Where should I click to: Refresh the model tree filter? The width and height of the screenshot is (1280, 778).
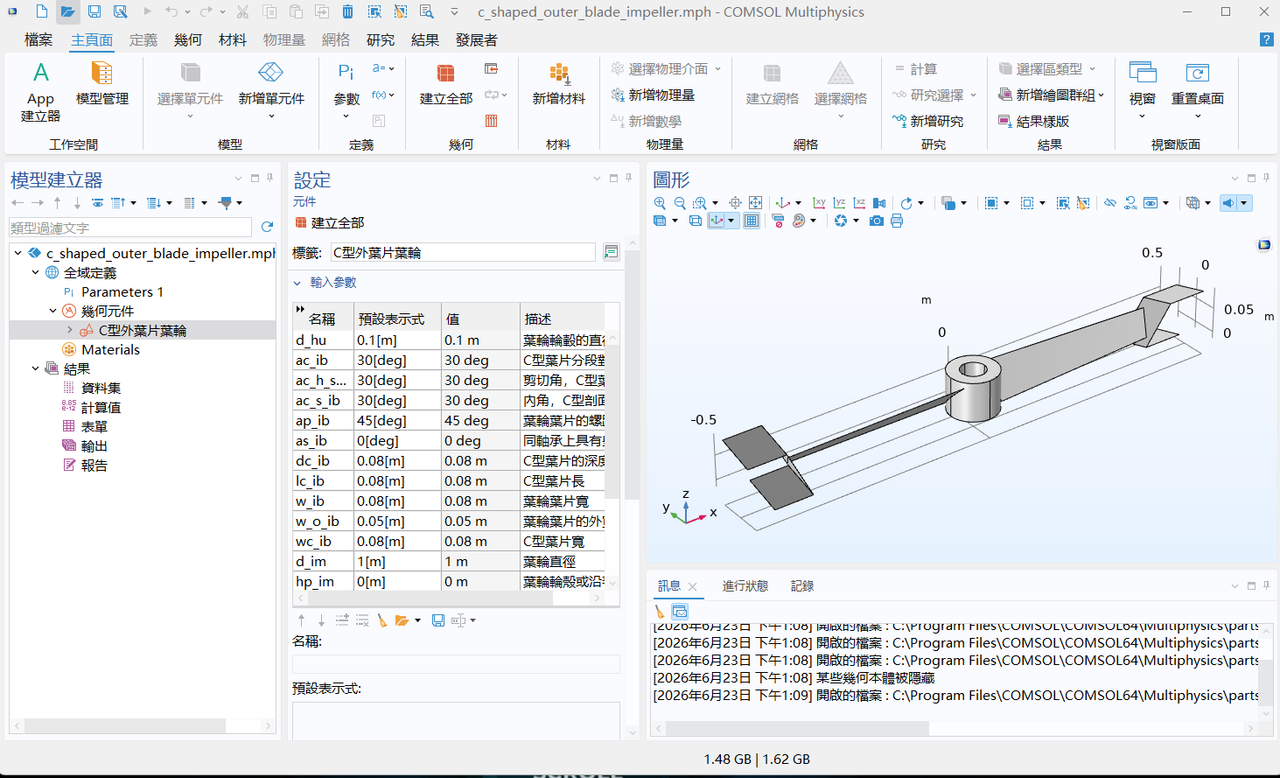(x=267, y=227)
